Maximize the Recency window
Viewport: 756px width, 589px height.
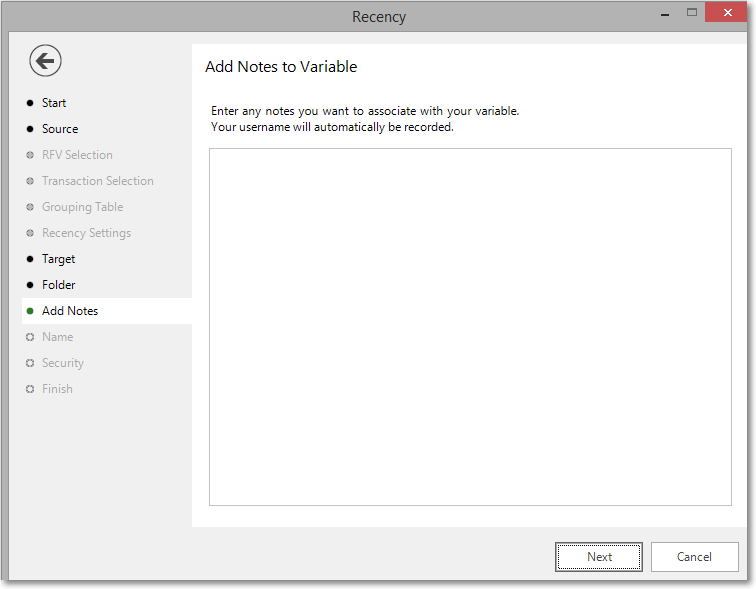point(692,13)
